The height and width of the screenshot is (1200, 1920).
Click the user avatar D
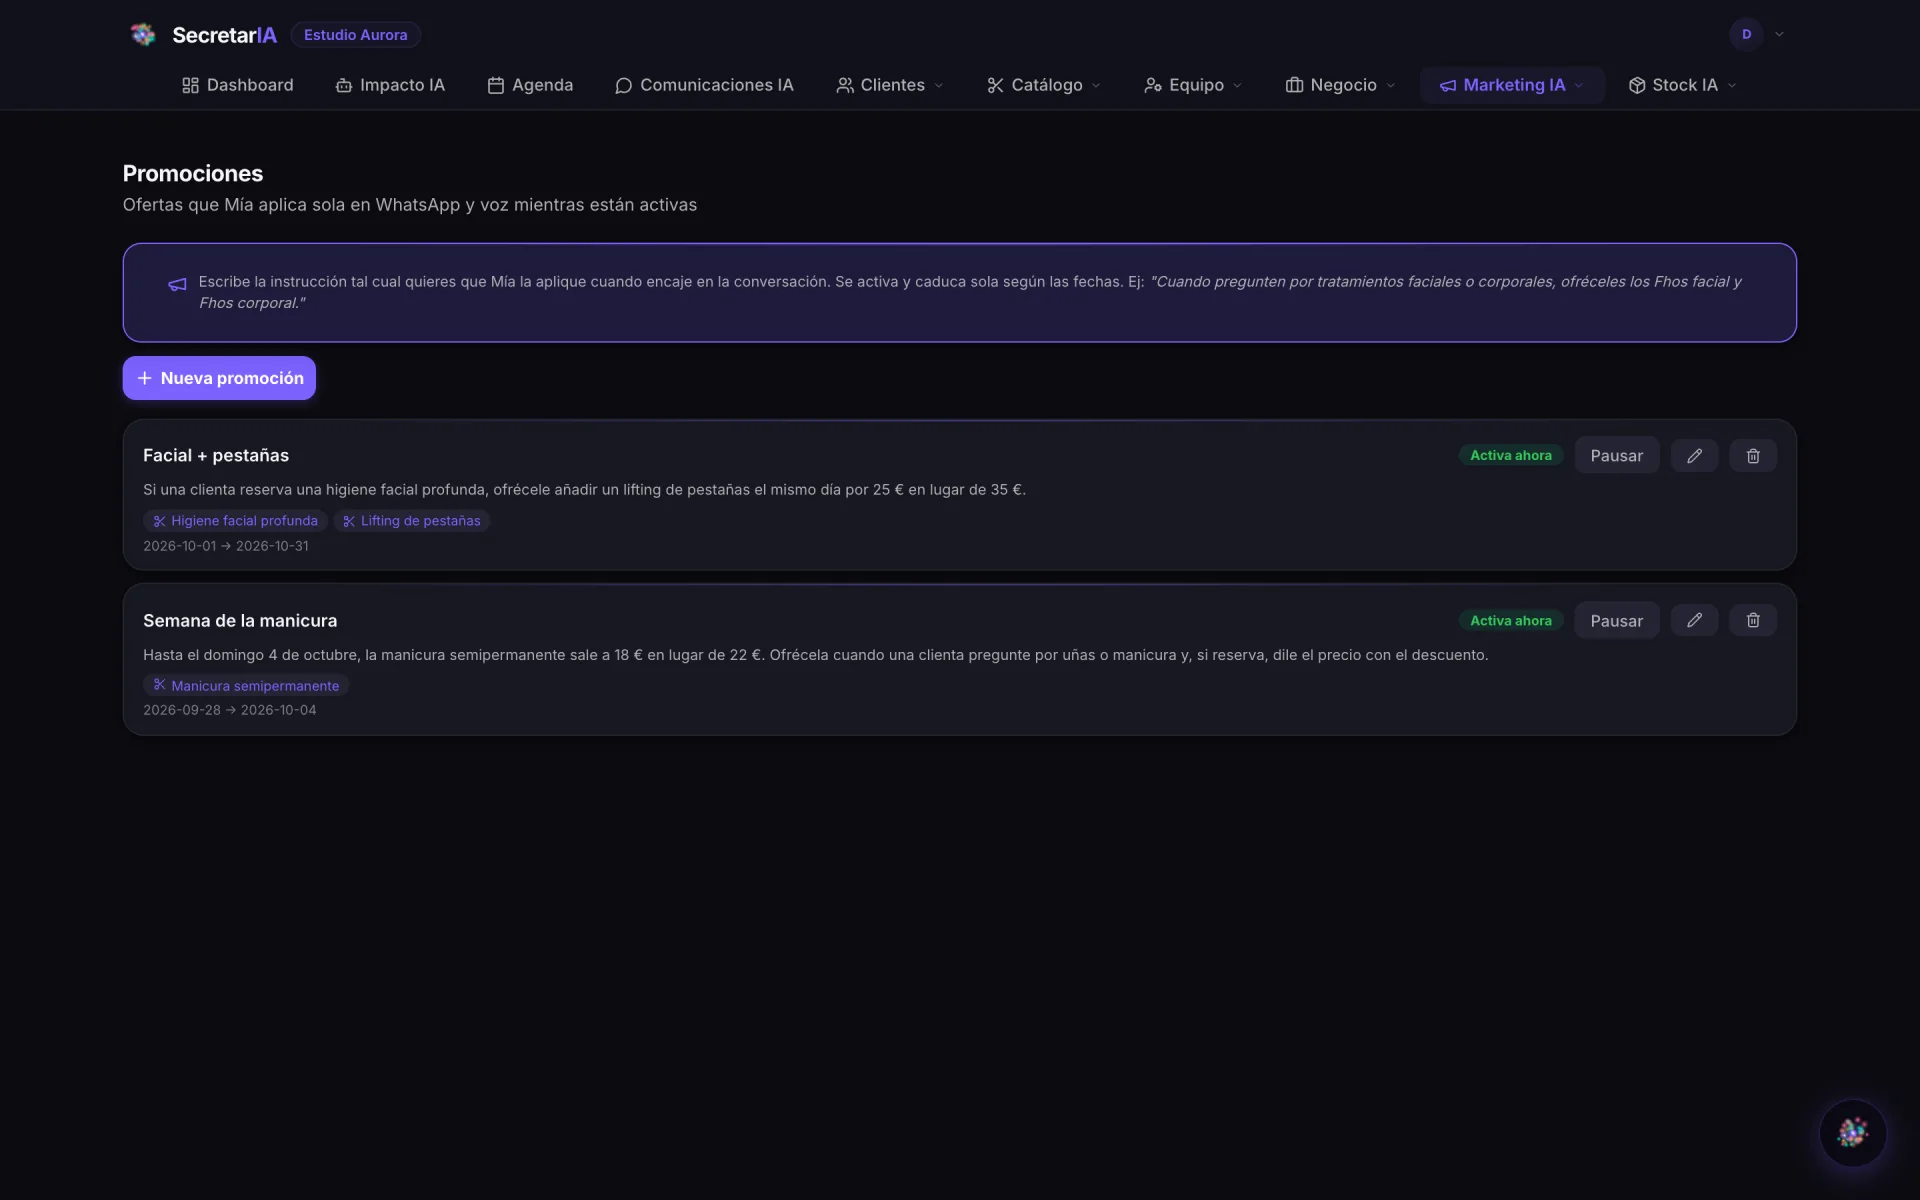pyautogui.click(x=1746, y=34)
